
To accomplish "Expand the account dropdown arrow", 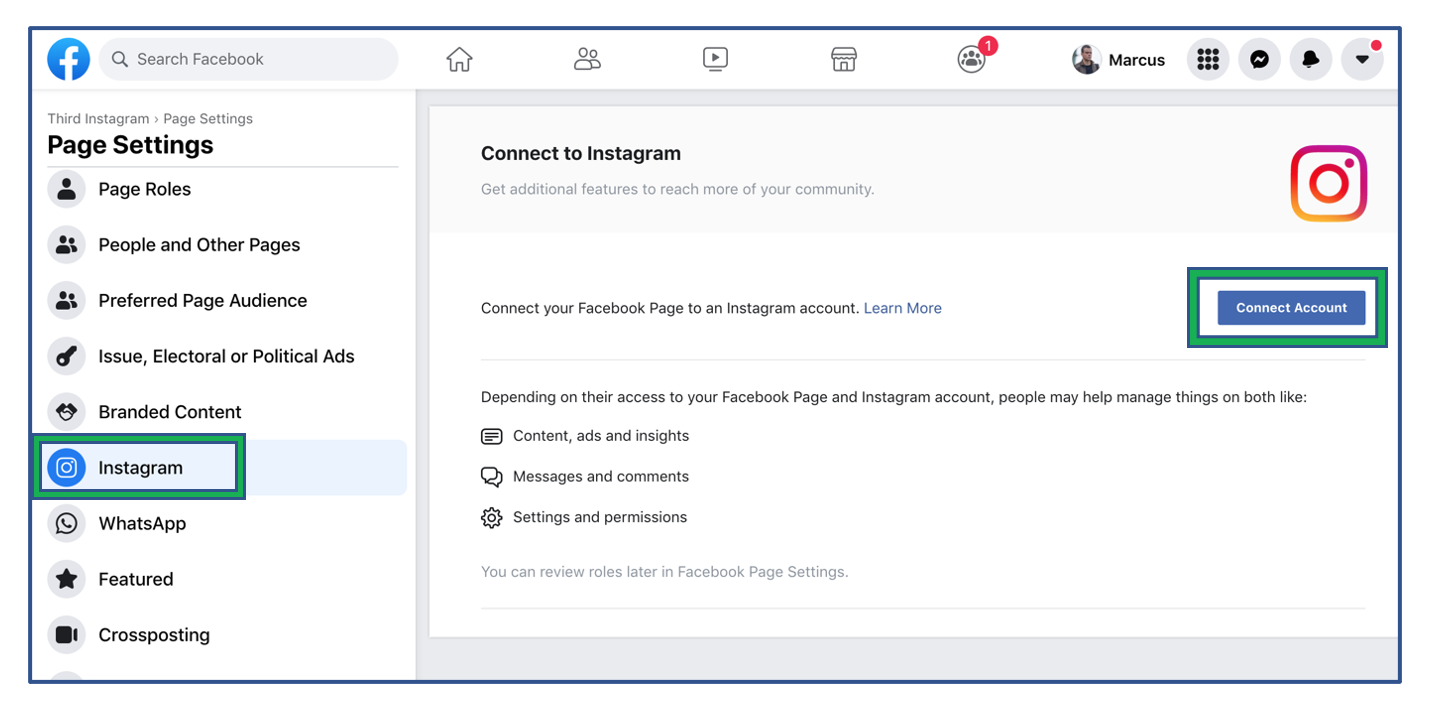I will (1362, 60).
